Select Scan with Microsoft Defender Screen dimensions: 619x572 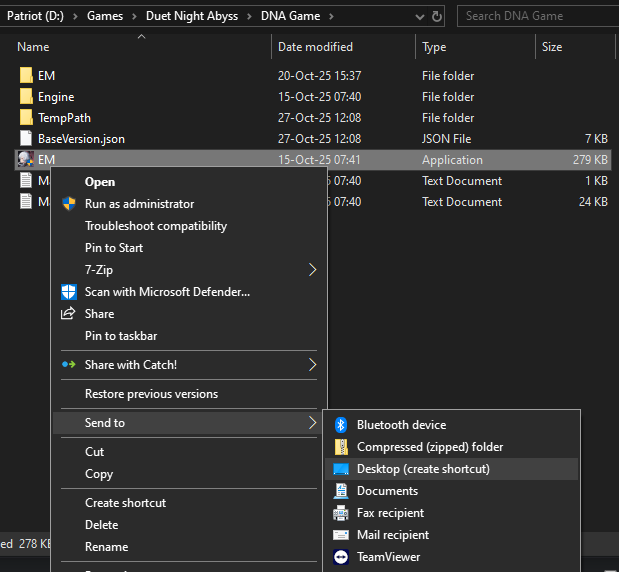point(167,292)
